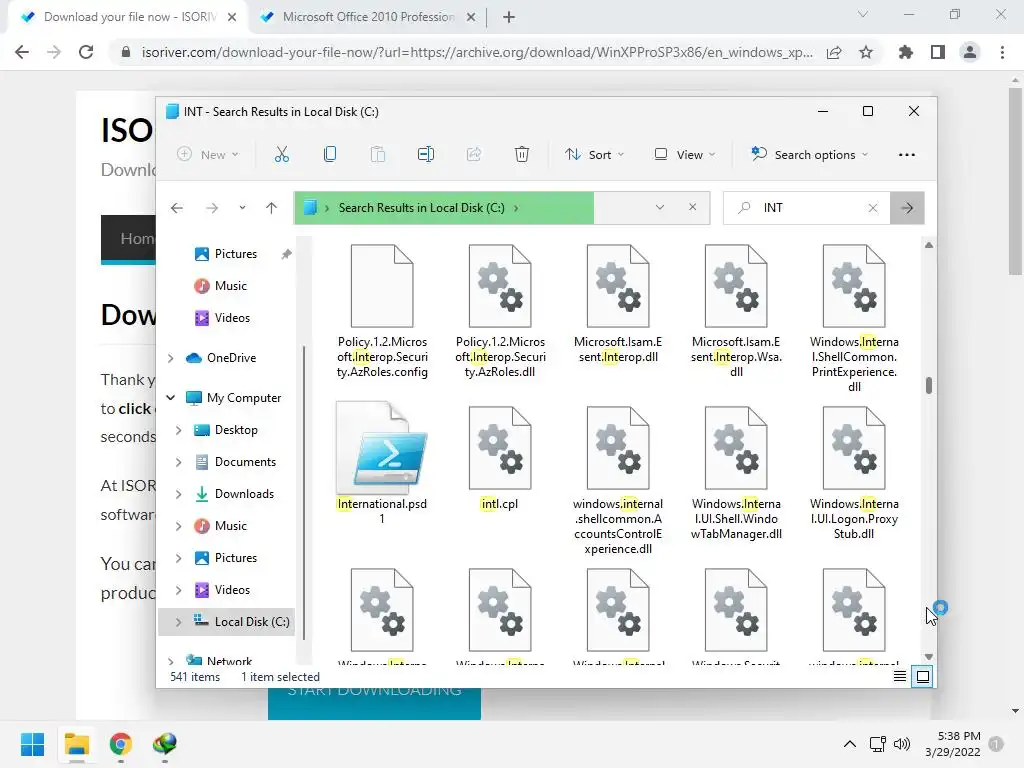Select Microsoft.Isam.Esent.Interop.Wsa.dll file
Image resolution: width=1024 pixels, height=768 pixels.
[x=736, y=312]
